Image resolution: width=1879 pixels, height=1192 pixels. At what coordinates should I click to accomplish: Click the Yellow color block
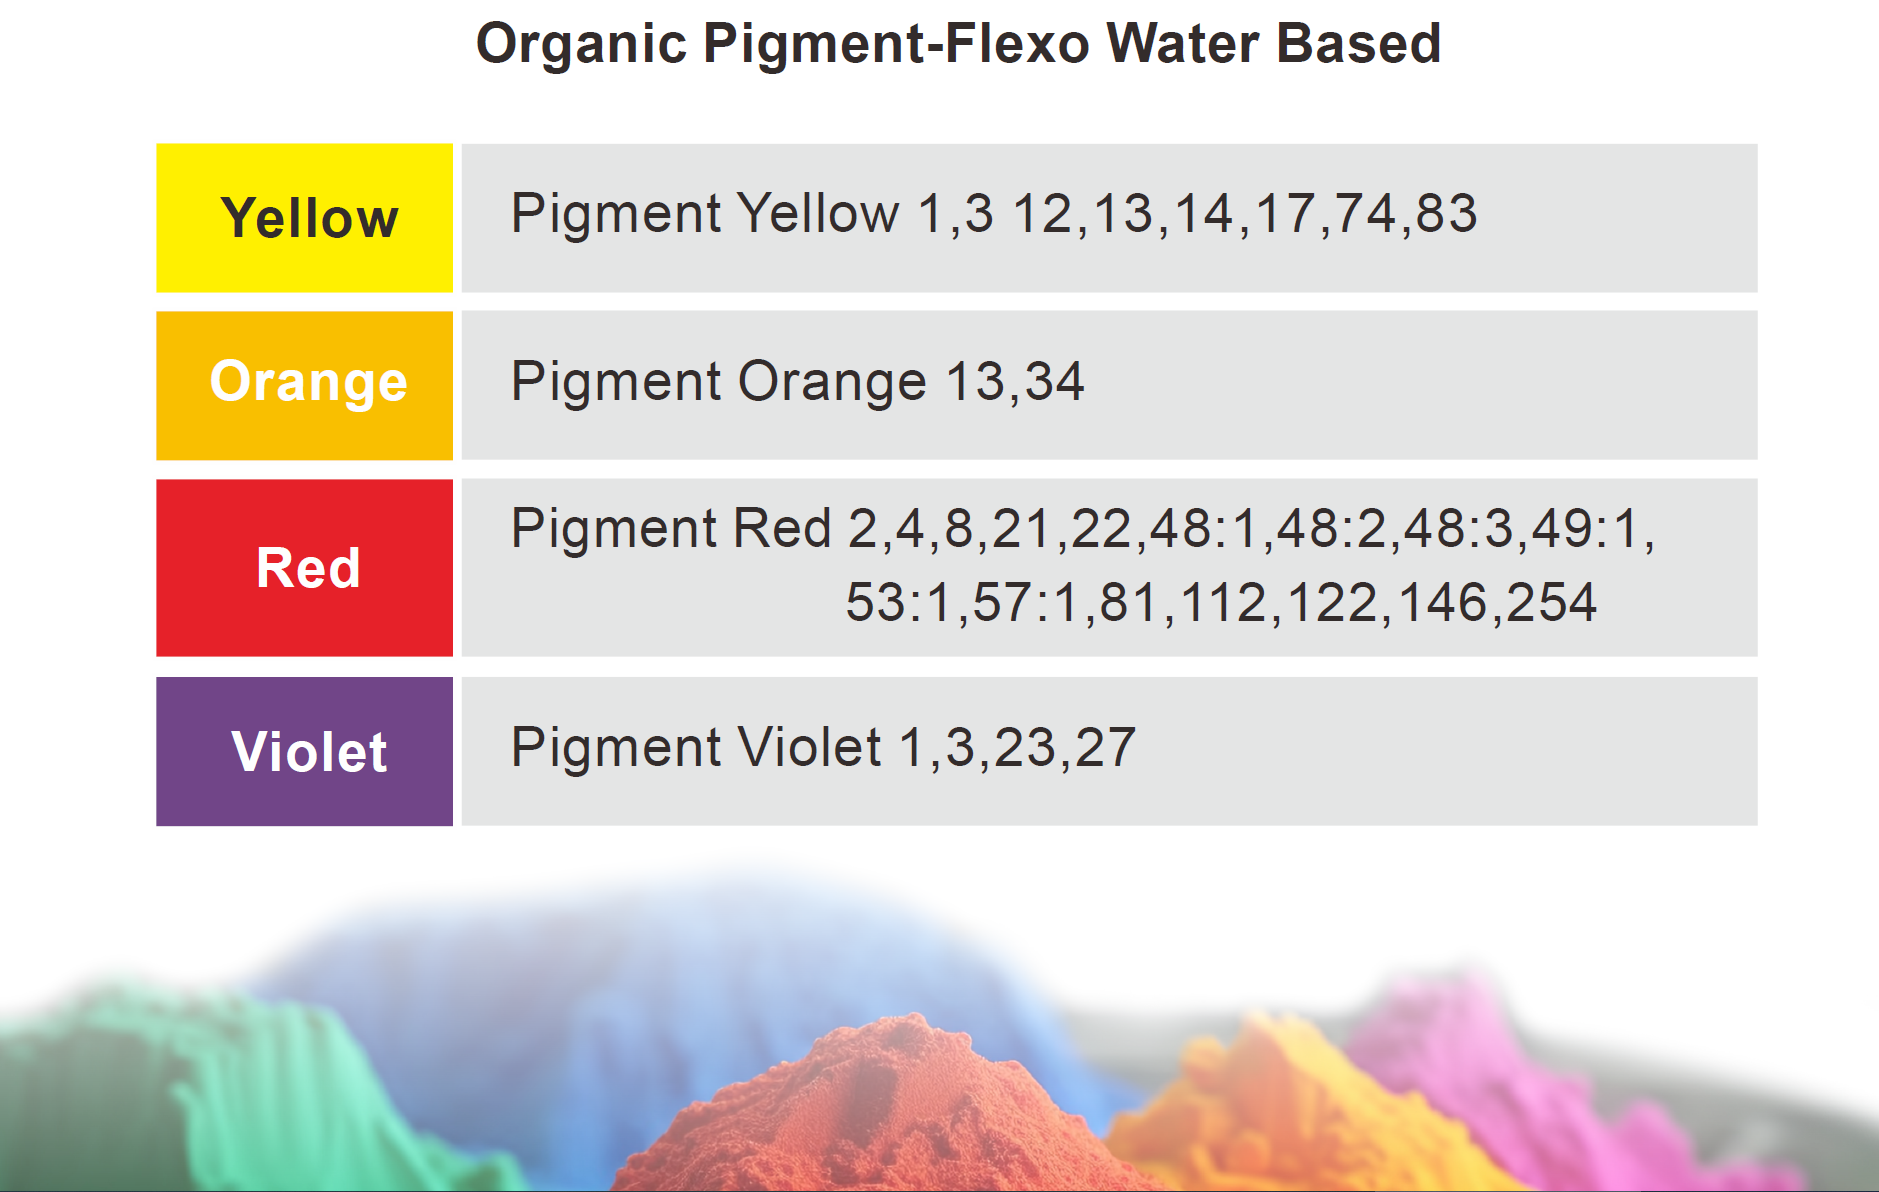tap(304, 218)
